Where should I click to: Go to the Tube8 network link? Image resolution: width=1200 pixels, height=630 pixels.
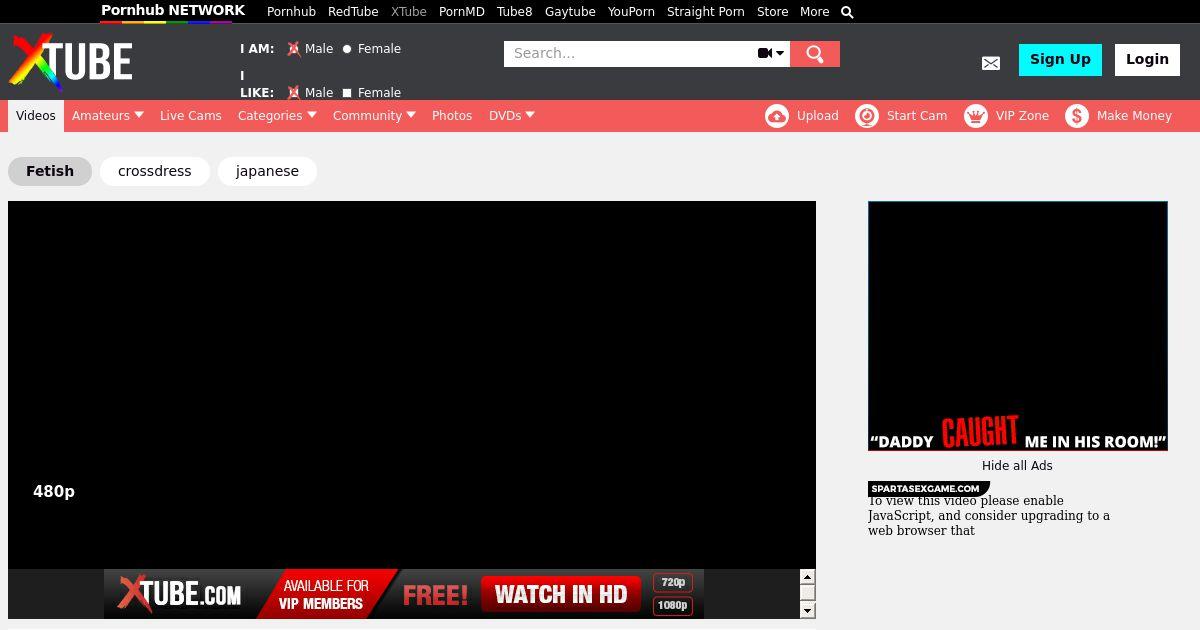(515, 12)
